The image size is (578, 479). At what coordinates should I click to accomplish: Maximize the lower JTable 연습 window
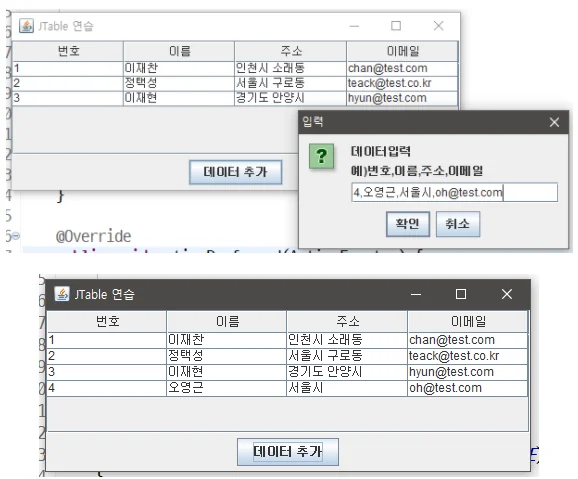click(461, 294)
